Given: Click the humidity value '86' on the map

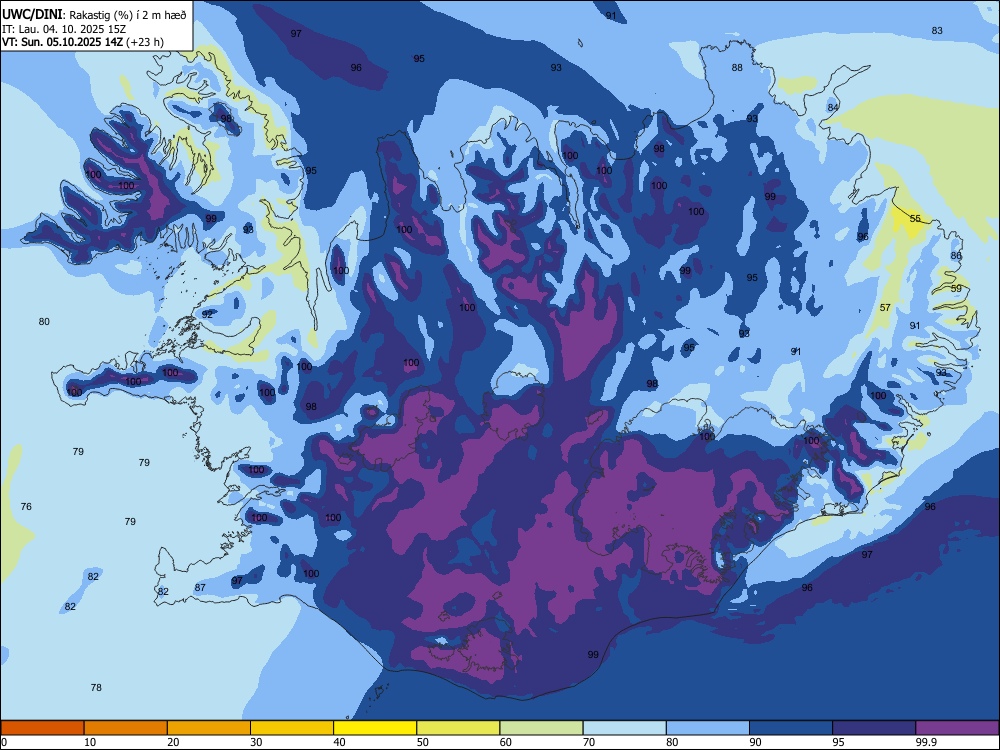Looking at the screenshot, I should [956, 256].
